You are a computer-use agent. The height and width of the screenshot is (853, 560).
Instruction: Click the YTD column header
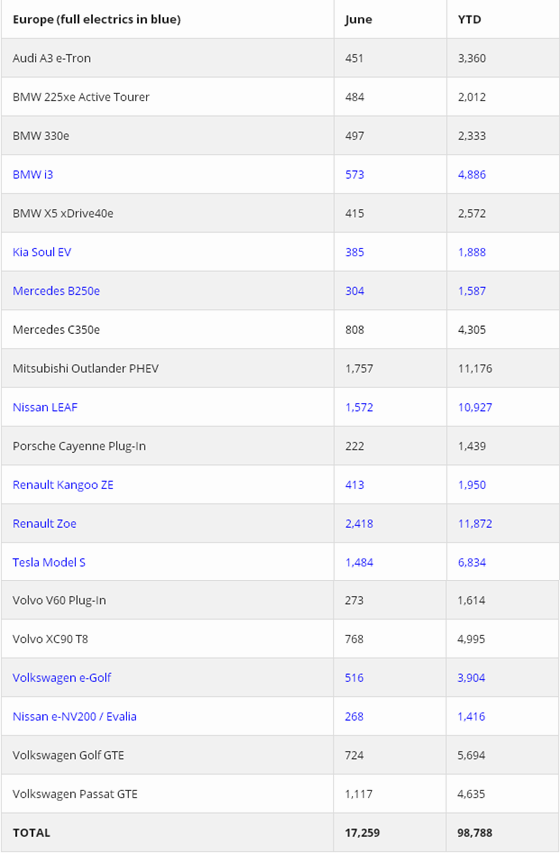pyautogui.click(x=469, y=20)
